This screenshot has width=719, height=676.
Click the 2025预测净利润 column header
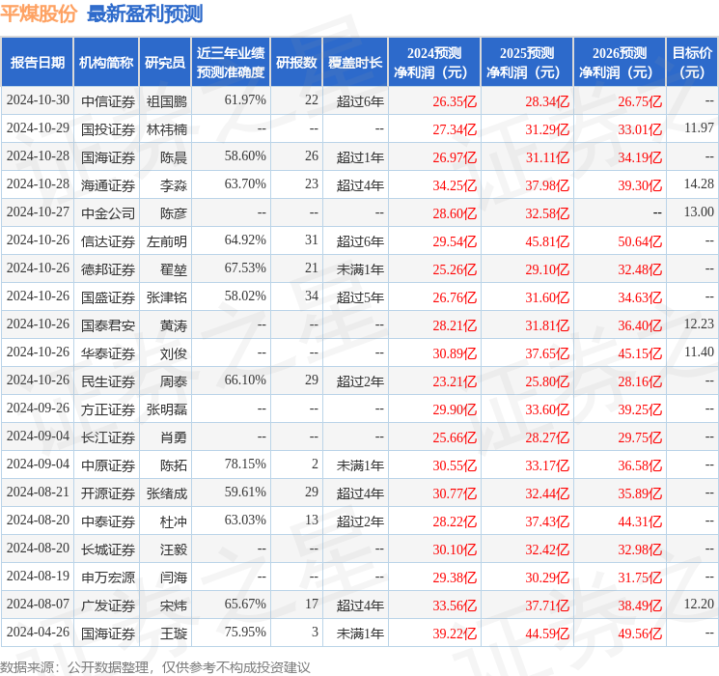click(527, 62)
